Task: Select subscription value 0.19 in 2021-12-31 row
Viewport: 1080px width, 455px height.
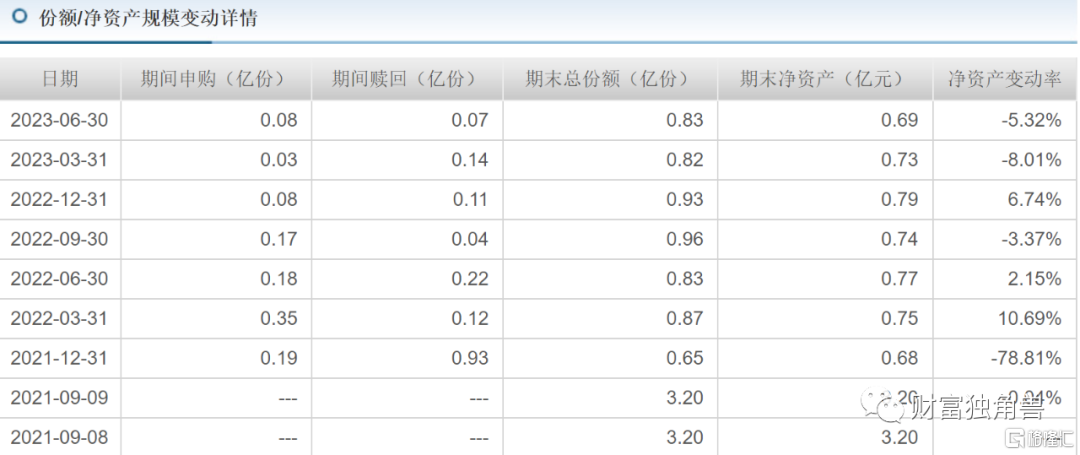Action: click(279, 358)
